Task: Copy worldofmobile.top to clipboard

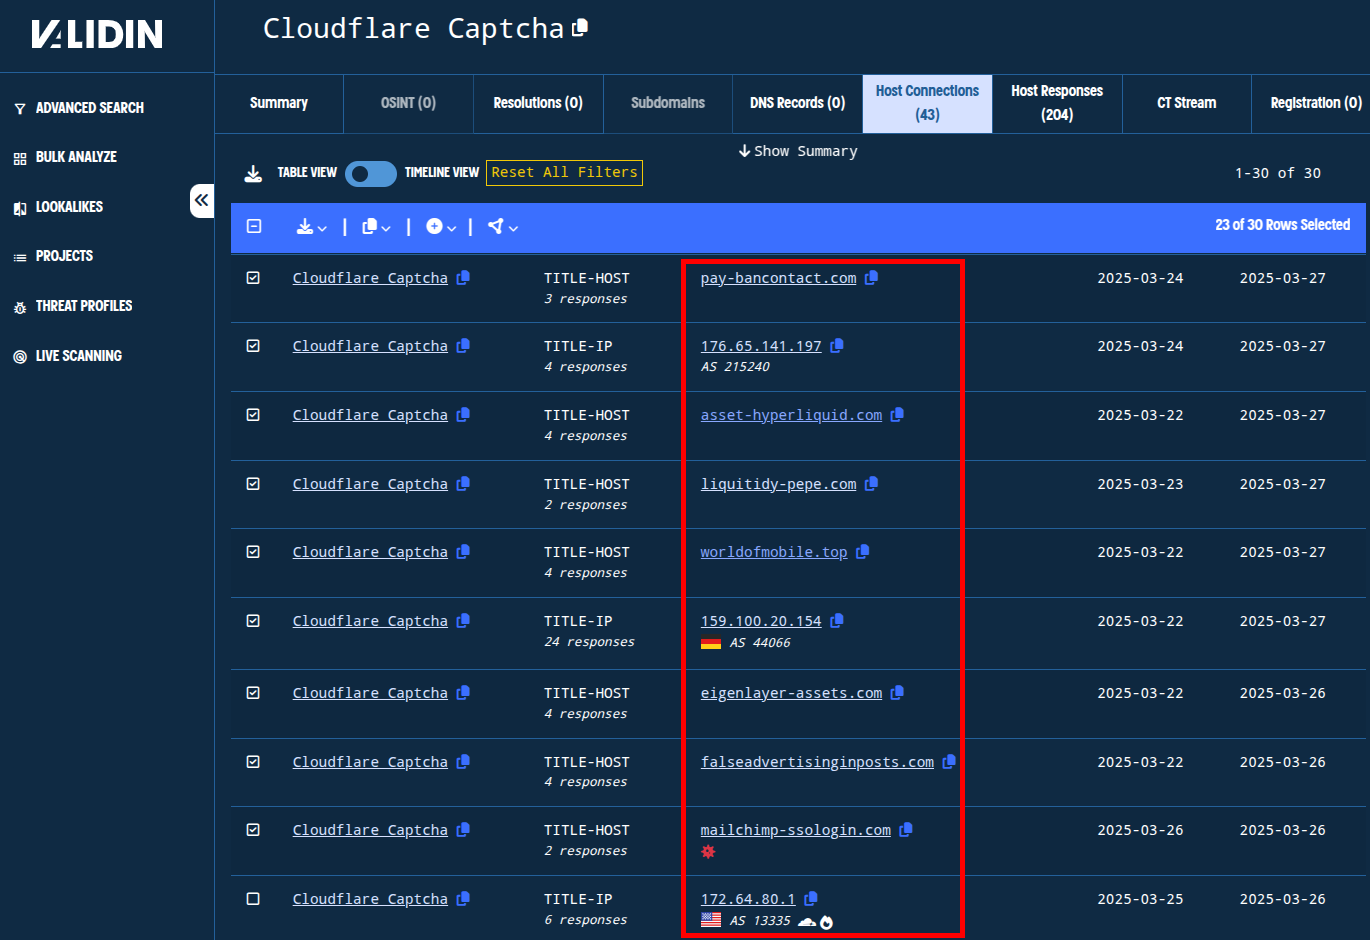Action: (863, 552)
